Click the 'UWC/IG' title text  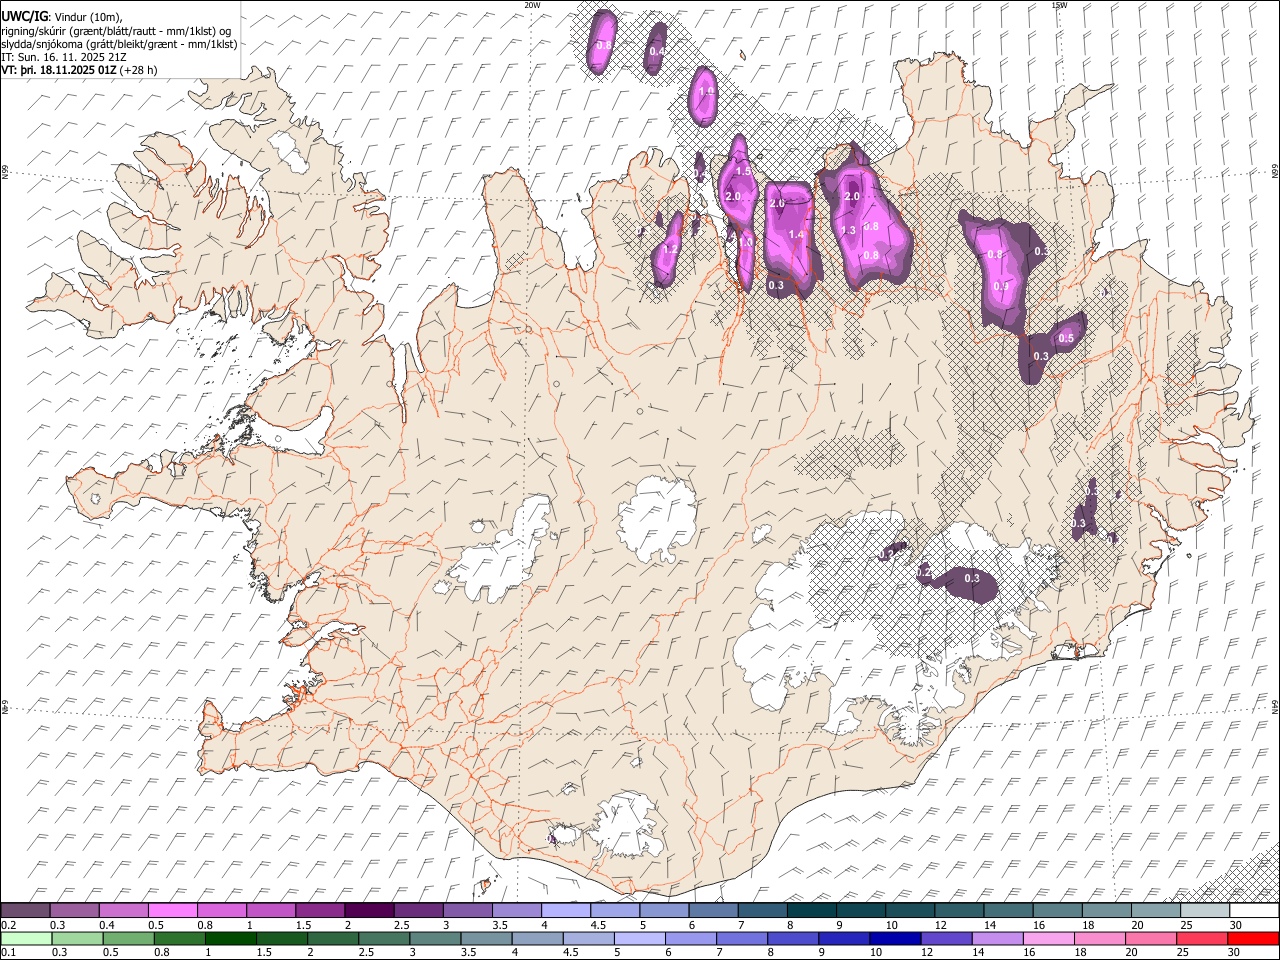23,16
